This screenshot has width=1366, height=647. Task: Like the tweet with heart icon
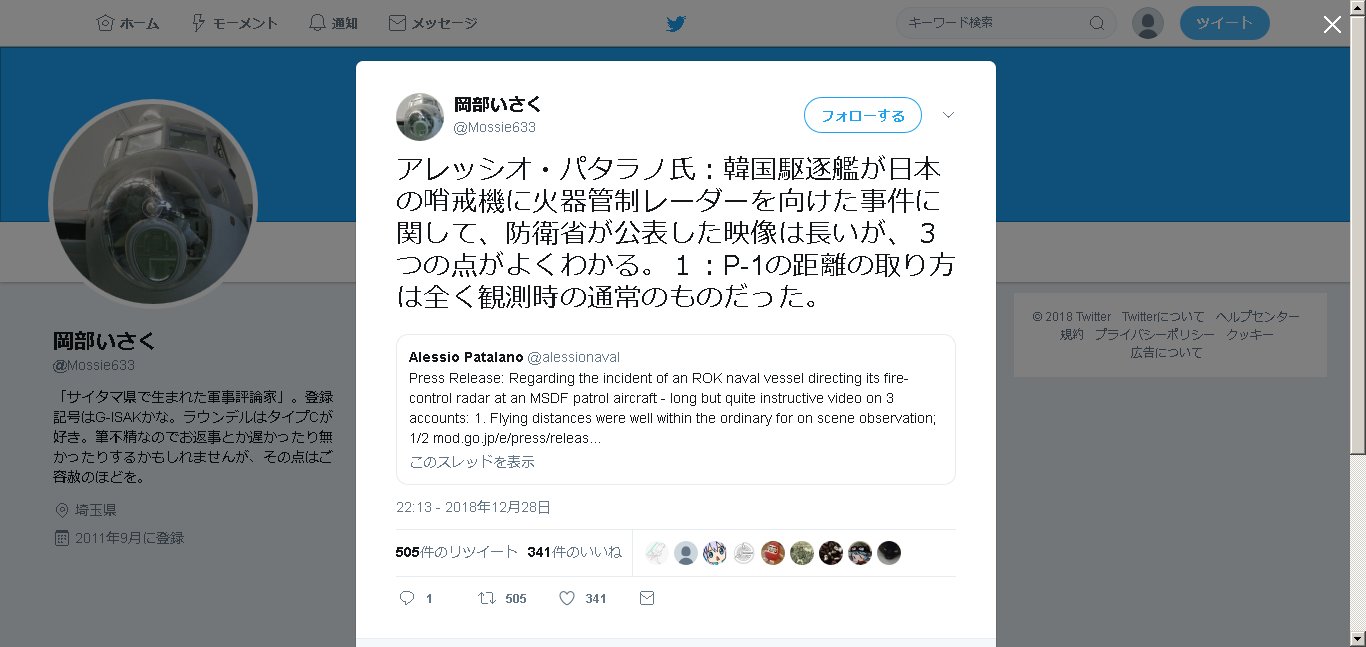566,598
